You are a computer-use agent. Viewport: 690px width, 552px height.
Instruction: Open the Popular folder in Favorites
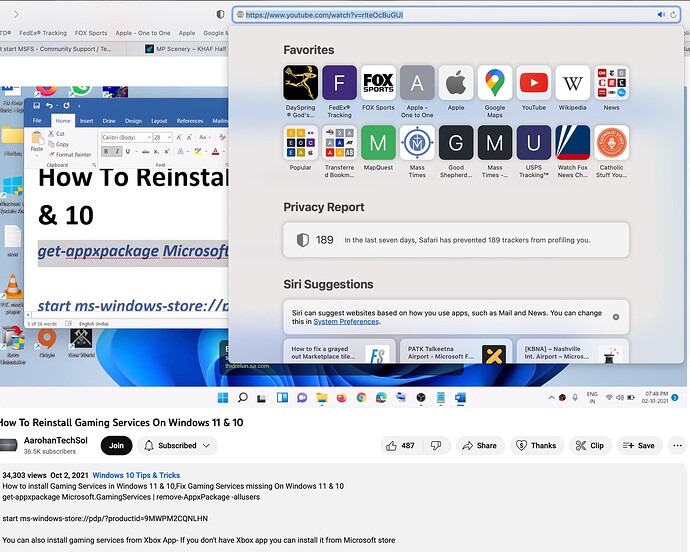click(x=301, y=143)
